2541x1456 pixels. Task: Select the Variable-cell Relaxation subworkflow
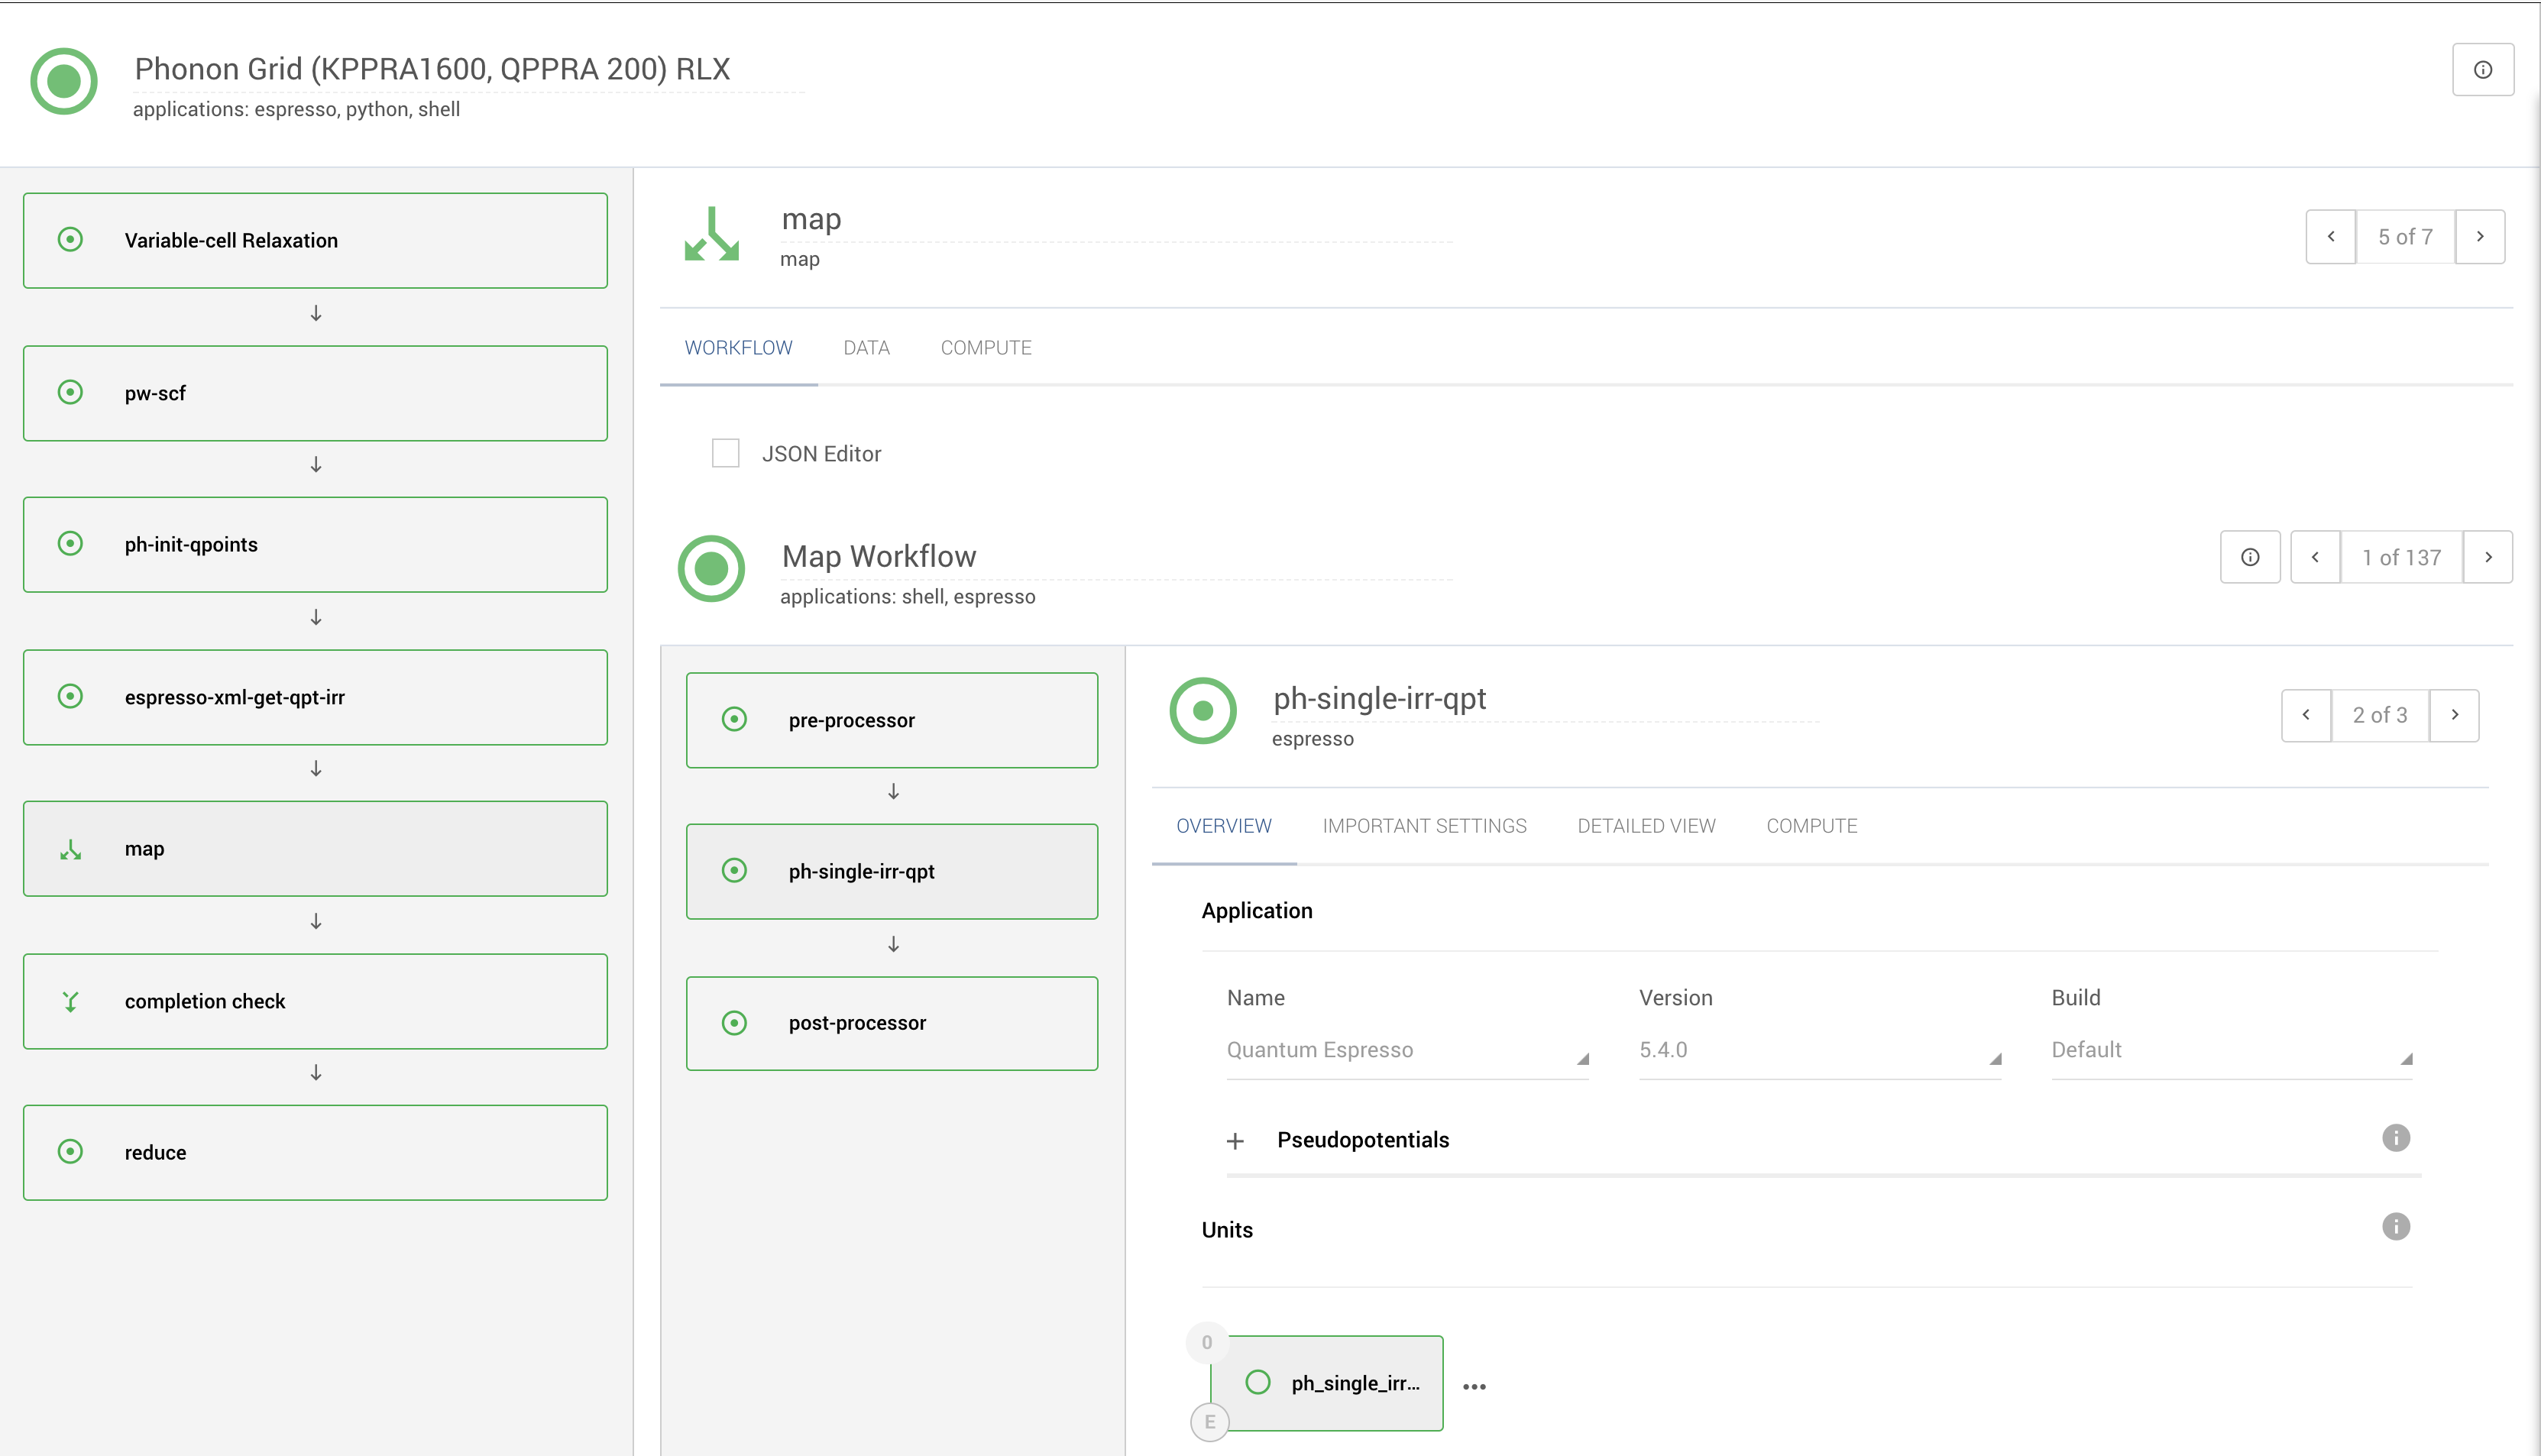315,241
